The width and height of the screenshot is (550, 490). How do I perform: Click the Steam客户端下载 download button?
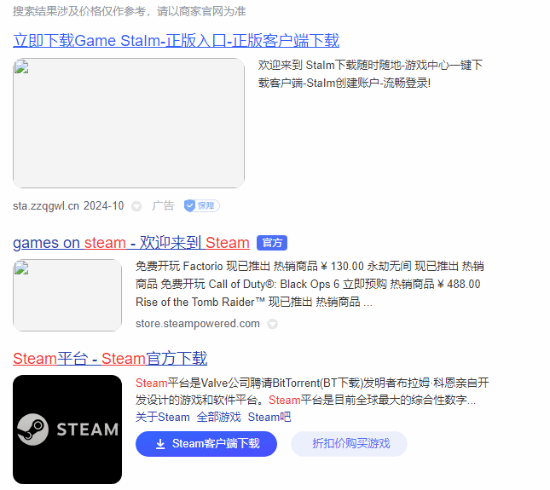[206, 444]
